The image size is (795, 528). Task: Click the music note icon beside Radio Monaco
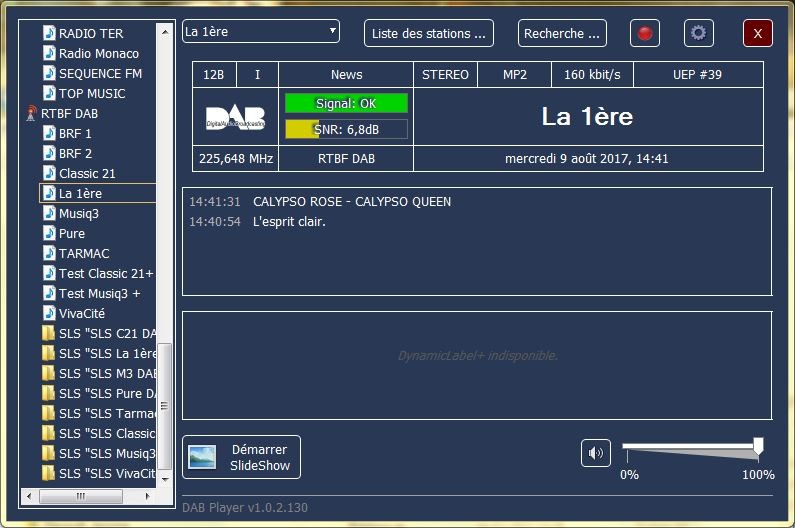49,53
